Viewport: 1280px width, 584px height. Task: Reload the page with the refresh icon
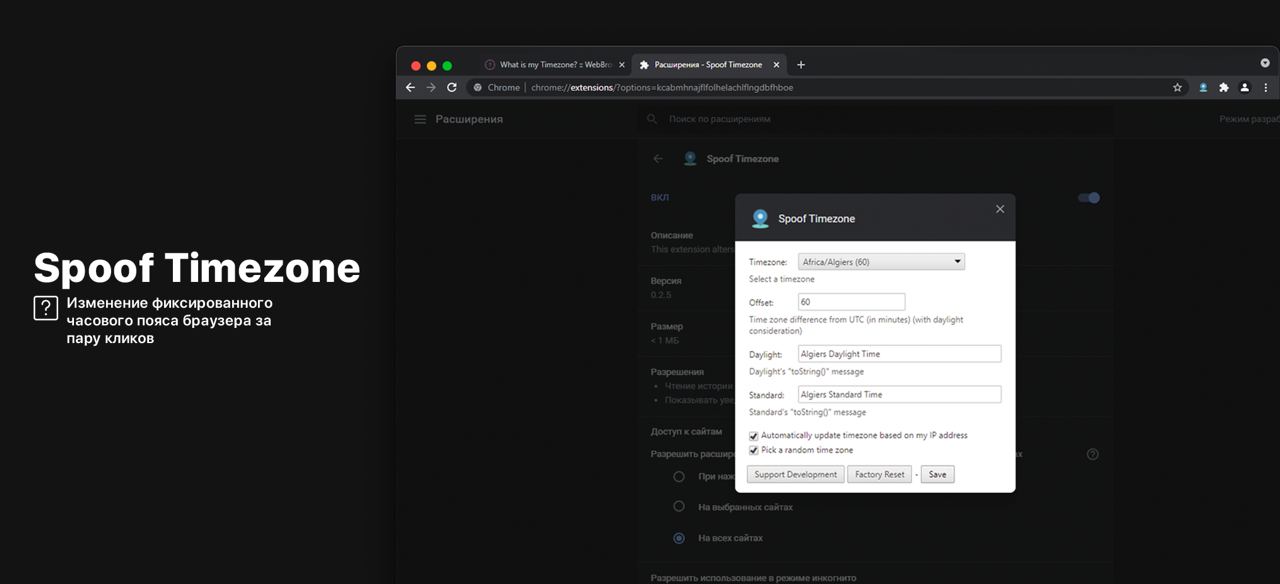pos(452,88)
